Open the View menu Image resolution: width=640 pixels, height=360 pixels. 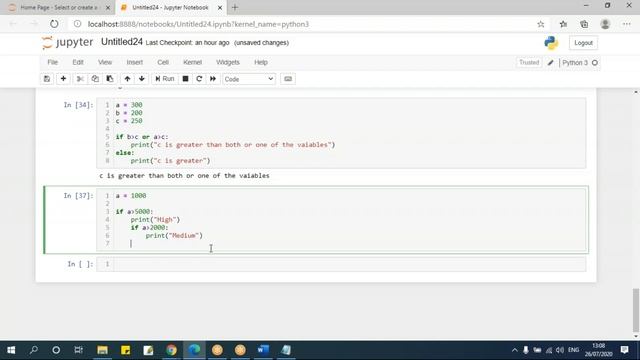105,62
